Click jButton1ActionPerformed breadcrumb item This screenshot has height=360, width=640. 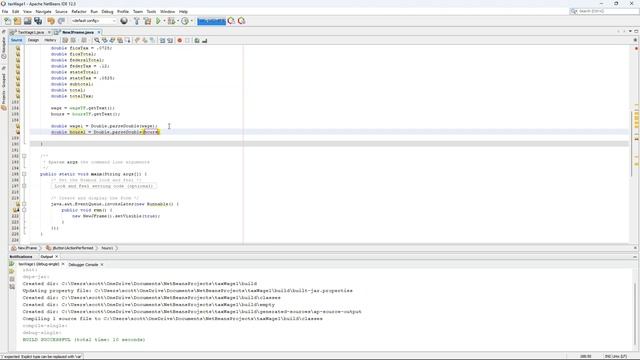[70, 248]
